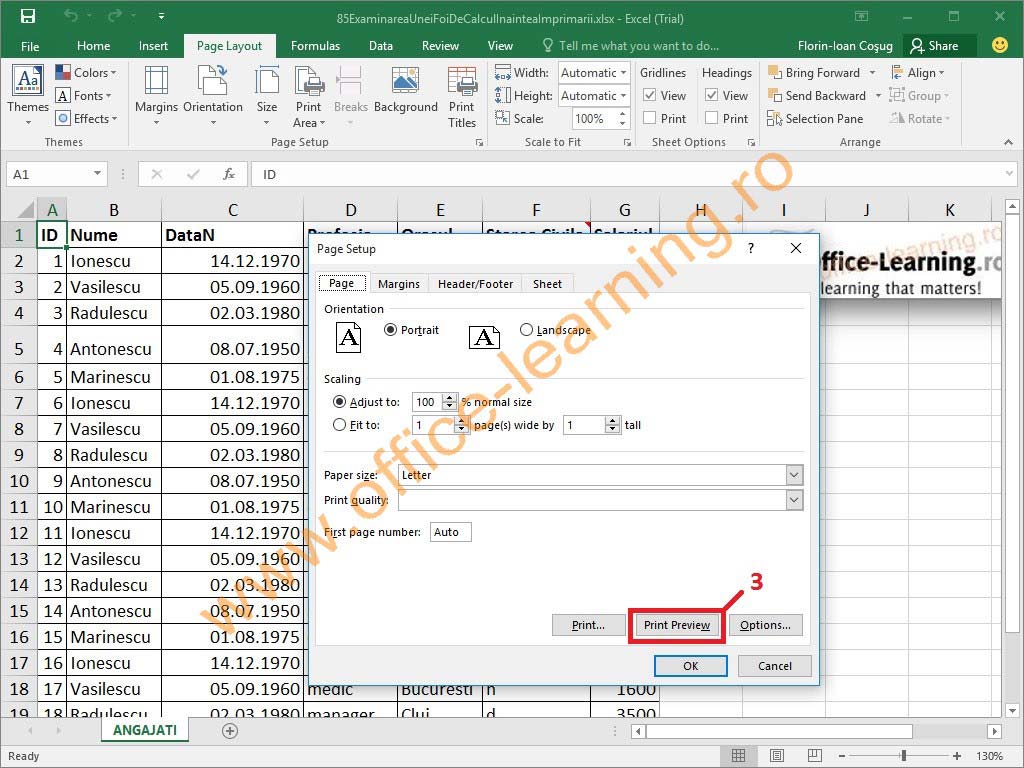
Task: Increase the Adjust to percentage spinner
Action: [449, 398]
